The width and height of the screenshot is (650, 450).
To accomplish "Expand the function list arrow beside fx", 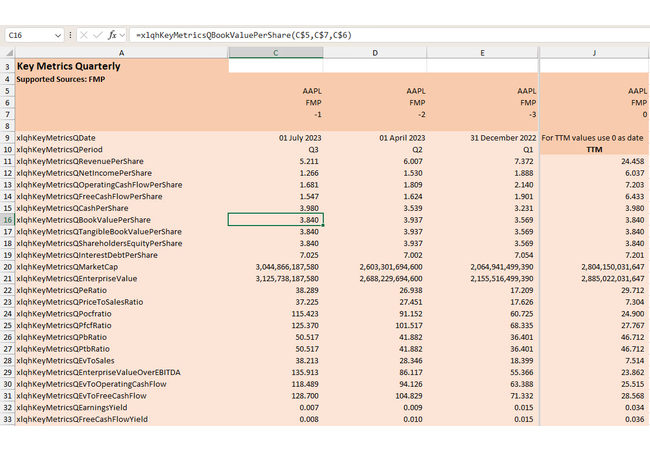I will (x=122, y=36).
